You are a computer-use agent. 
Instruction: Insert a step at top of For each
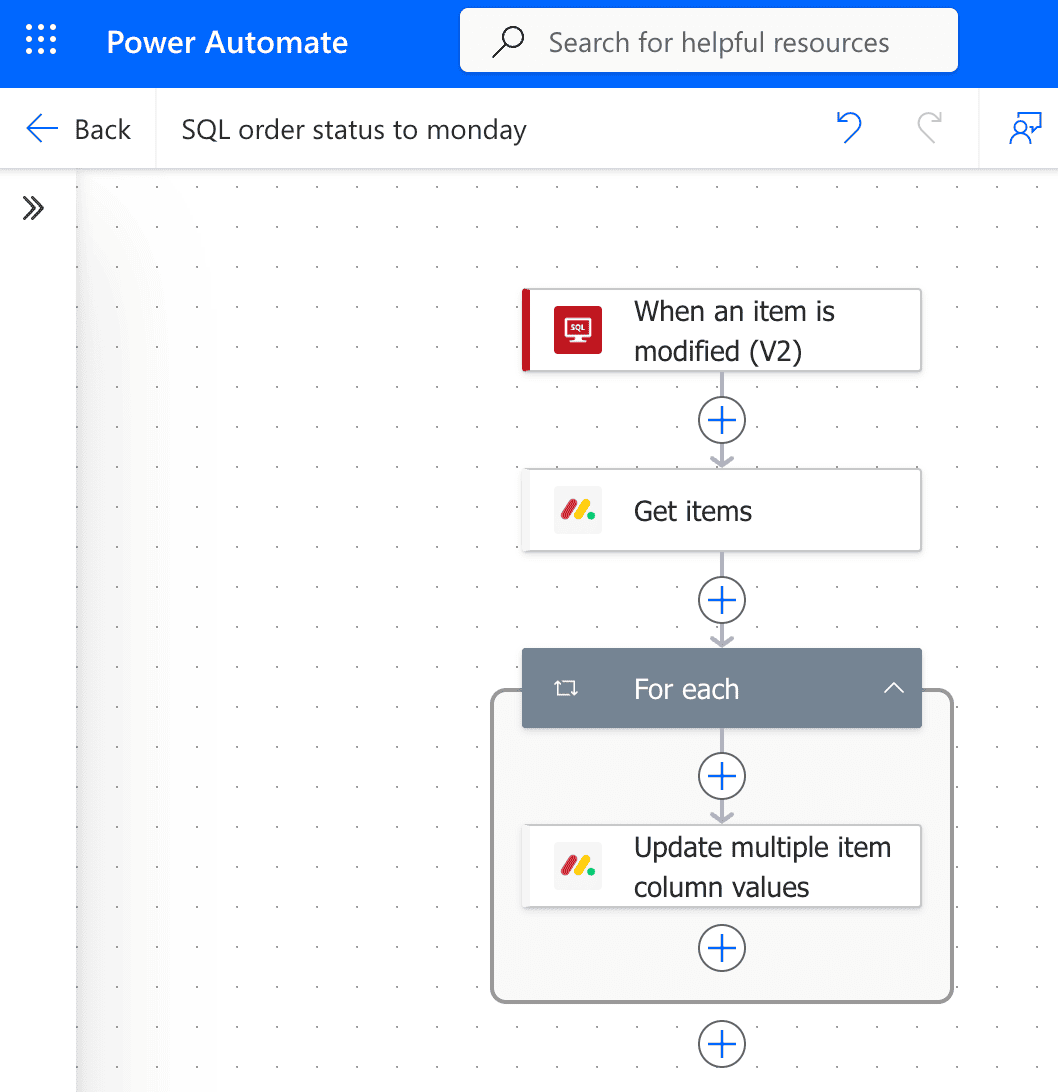(x=722, y=776)
